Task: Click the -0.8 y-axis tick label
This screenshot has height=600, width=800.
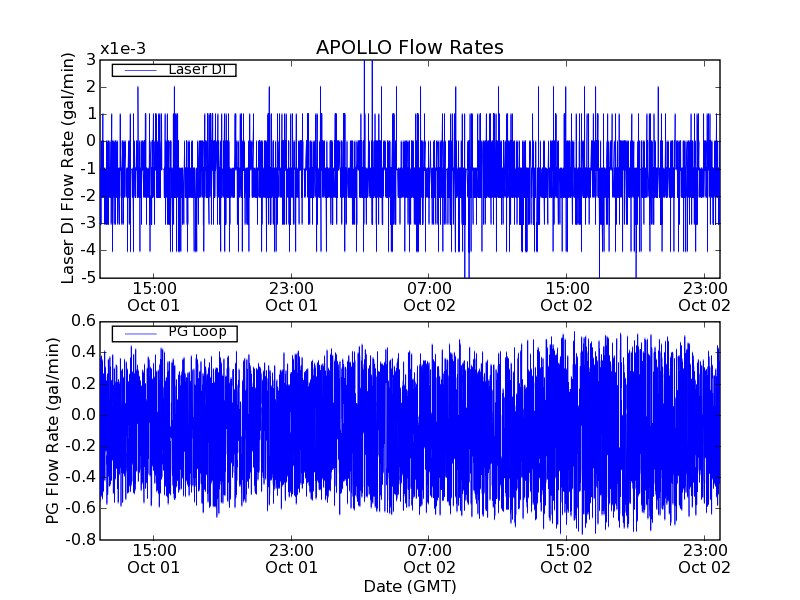Action: pos(80,539)
